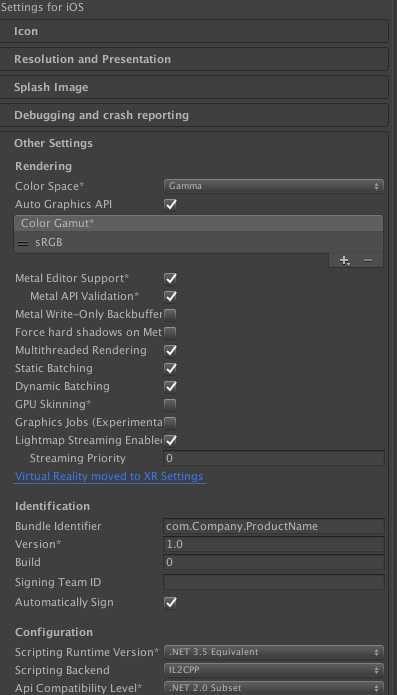The image size is (397, 695).
Task: Enable Metal Write-Only Backbuffer checkbox
Action: [170, 314]
